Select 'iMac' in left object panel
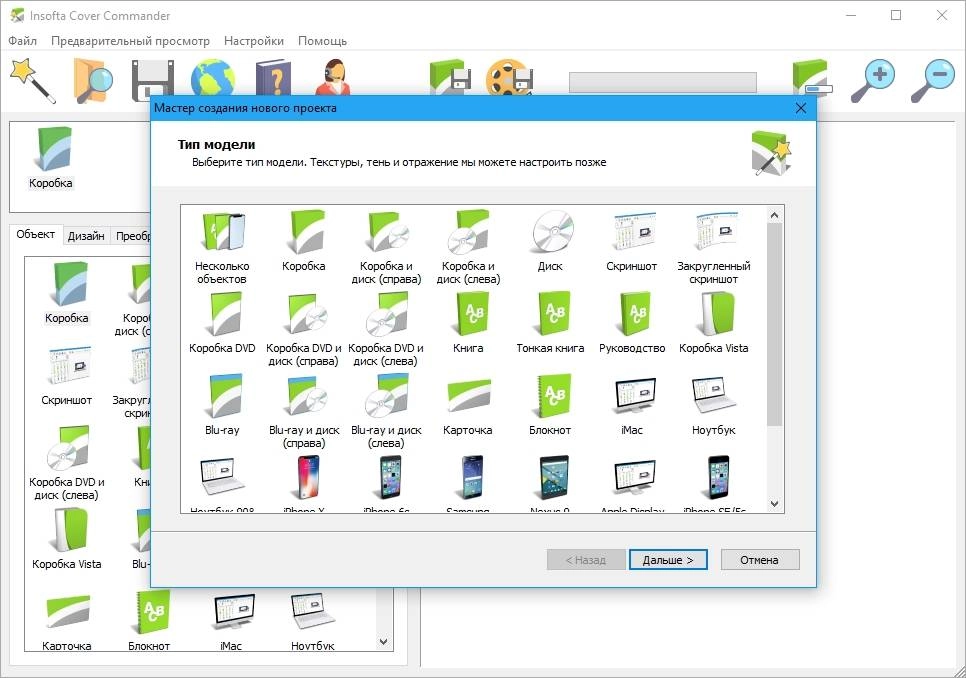This screenshot has width=966, height=678. pyautogui.click(x=231, y=622)
